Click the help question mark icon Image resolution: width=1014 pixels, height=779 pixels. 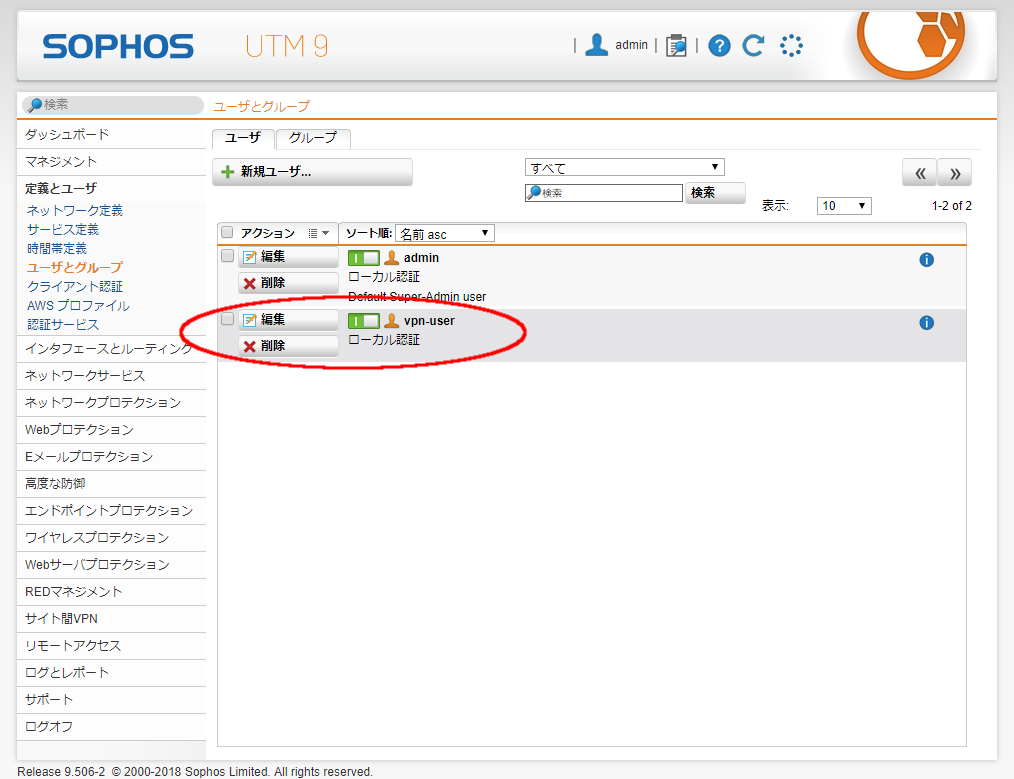720,45
